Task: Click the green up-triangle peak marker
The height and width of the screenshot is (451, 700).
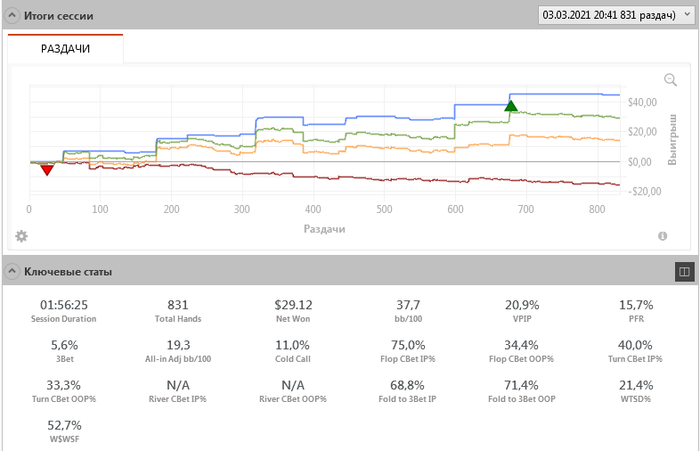Action: click(x=511, y=106)
